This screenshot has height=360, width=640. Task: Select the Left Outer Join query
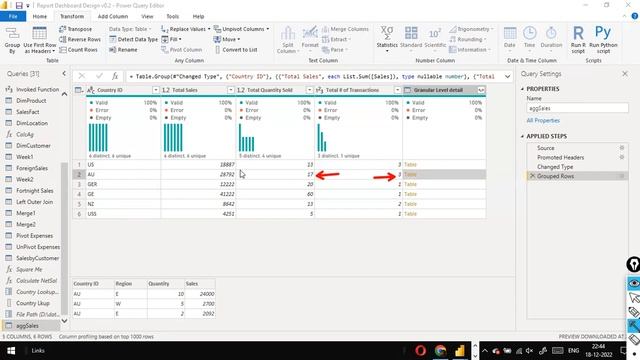coord(34,202)
